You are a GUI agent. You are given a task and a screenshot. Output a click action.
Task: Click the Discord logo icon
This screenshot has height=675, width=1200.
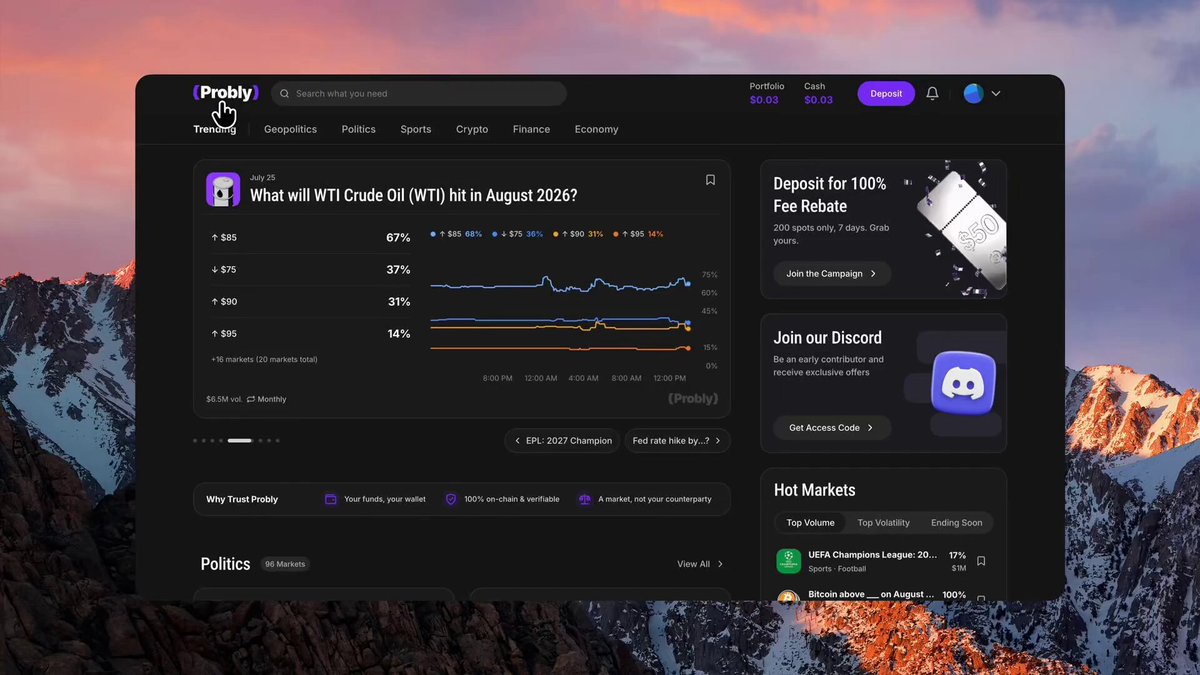click(963, 382)
